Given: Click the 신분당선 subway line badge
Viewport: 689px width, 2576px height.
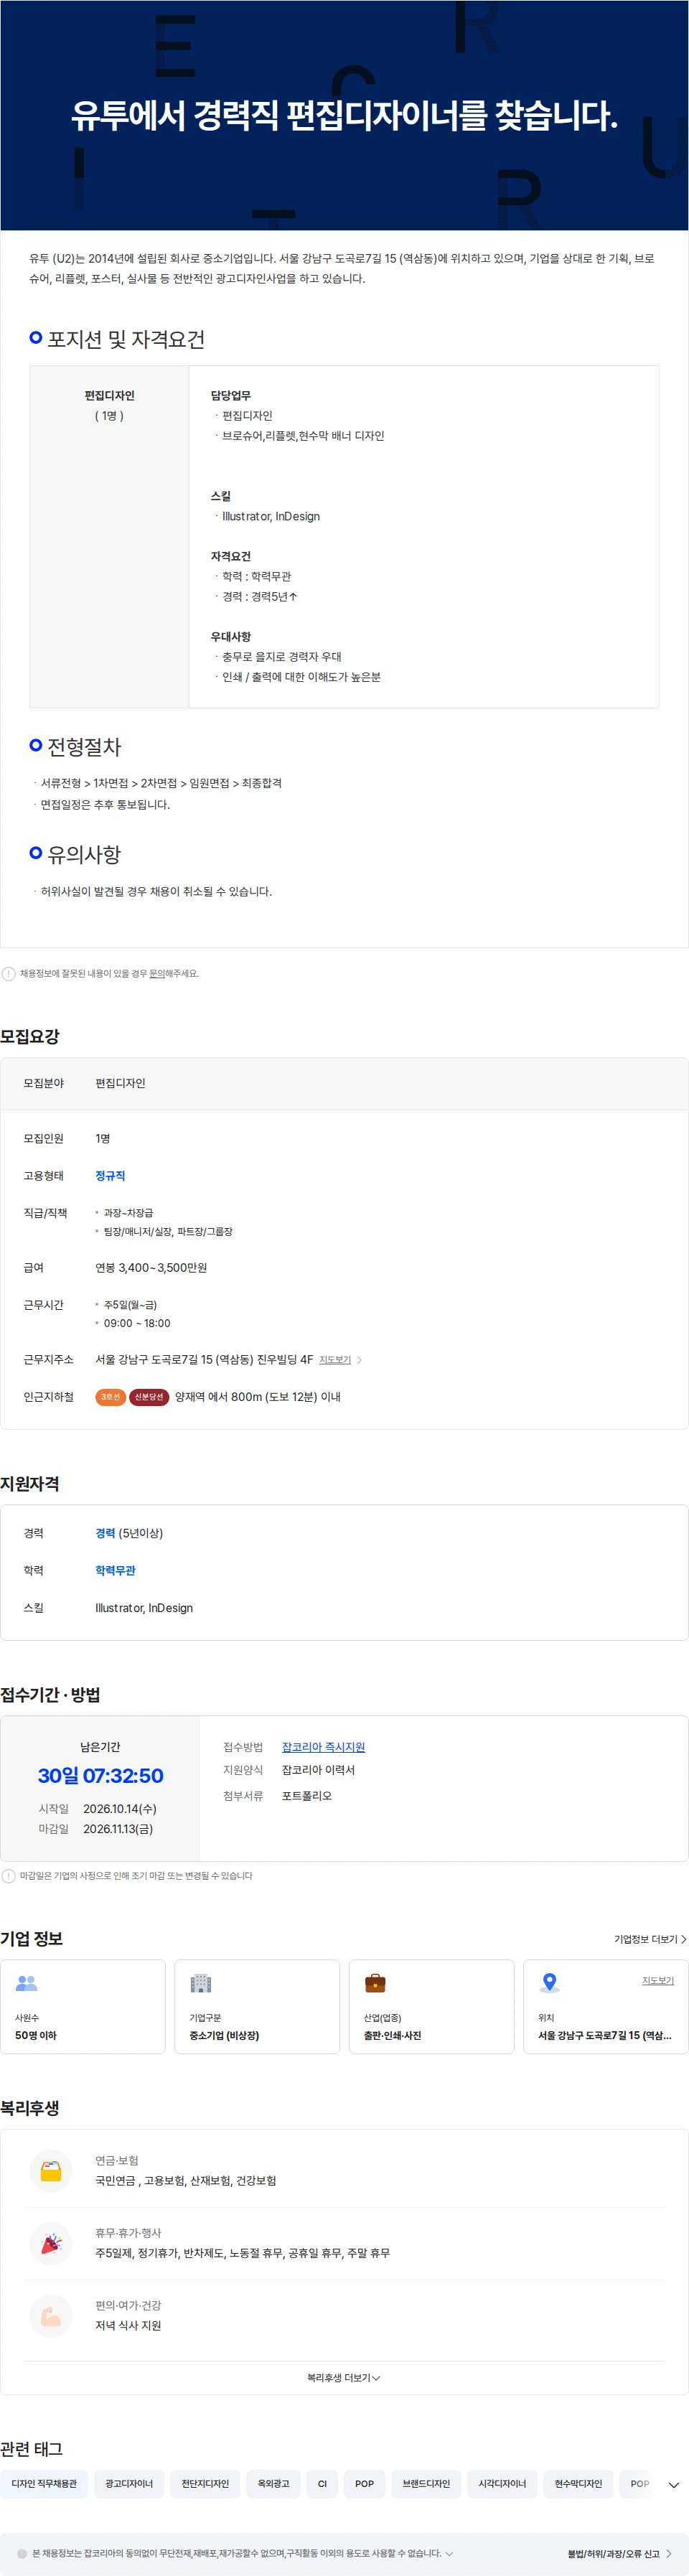Looking at the screenshot, I should [x=149, y=1397].
